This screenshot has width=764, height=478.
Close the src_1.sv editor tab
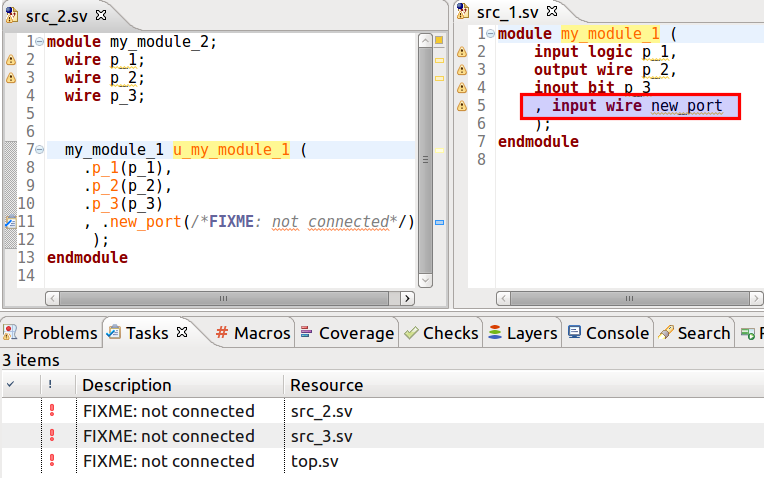point(552,11)
